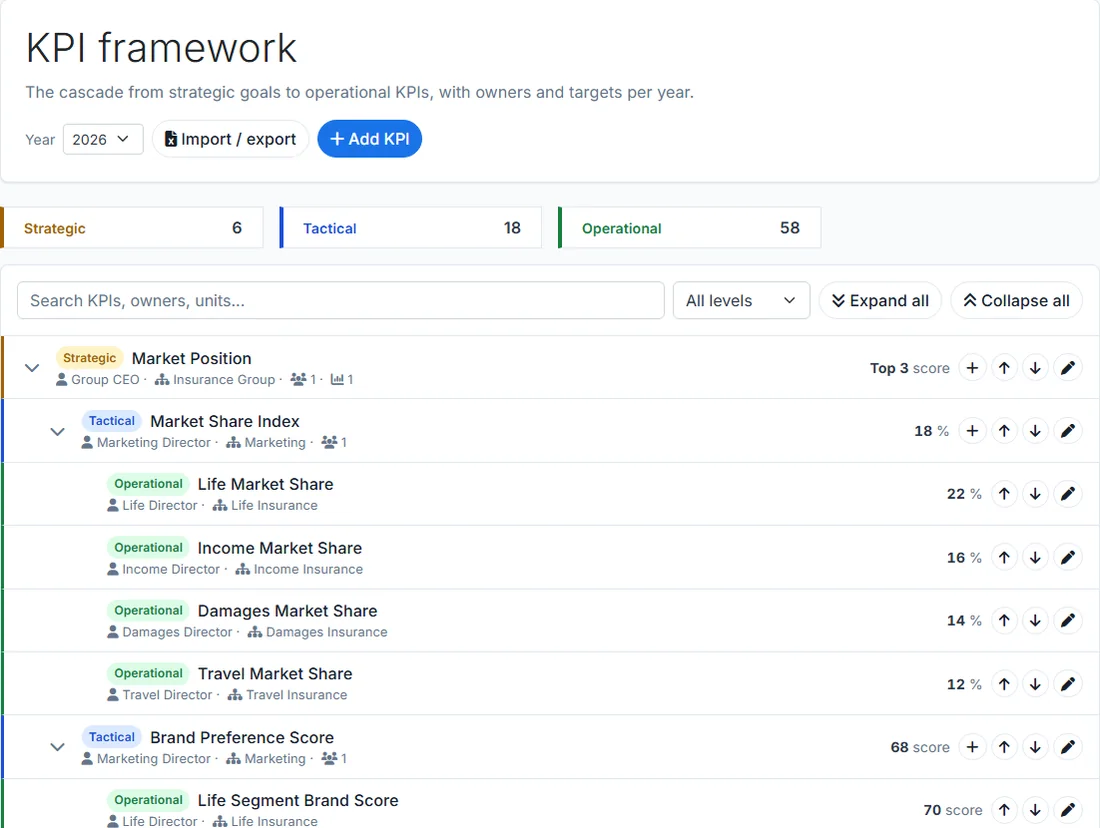Move Market Share Index up
1100x828 pixels.
pos(1005,431)
